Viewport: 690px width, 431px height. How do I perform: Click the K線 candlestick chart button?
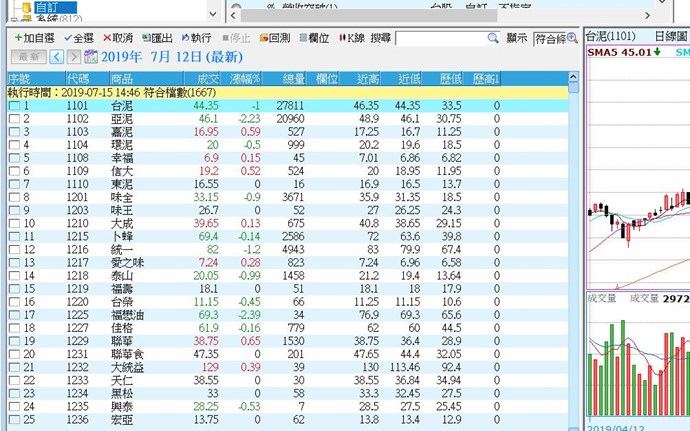point(351,37)
